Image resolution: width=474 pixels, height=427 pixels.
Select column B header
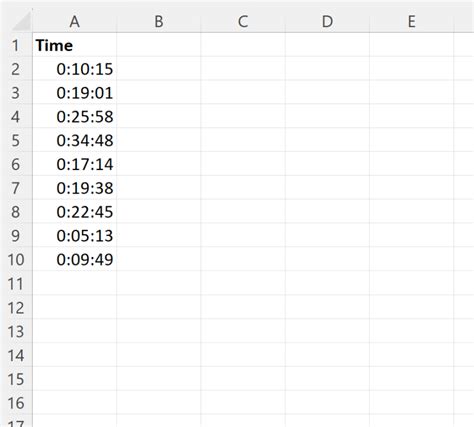pos(159,21)
